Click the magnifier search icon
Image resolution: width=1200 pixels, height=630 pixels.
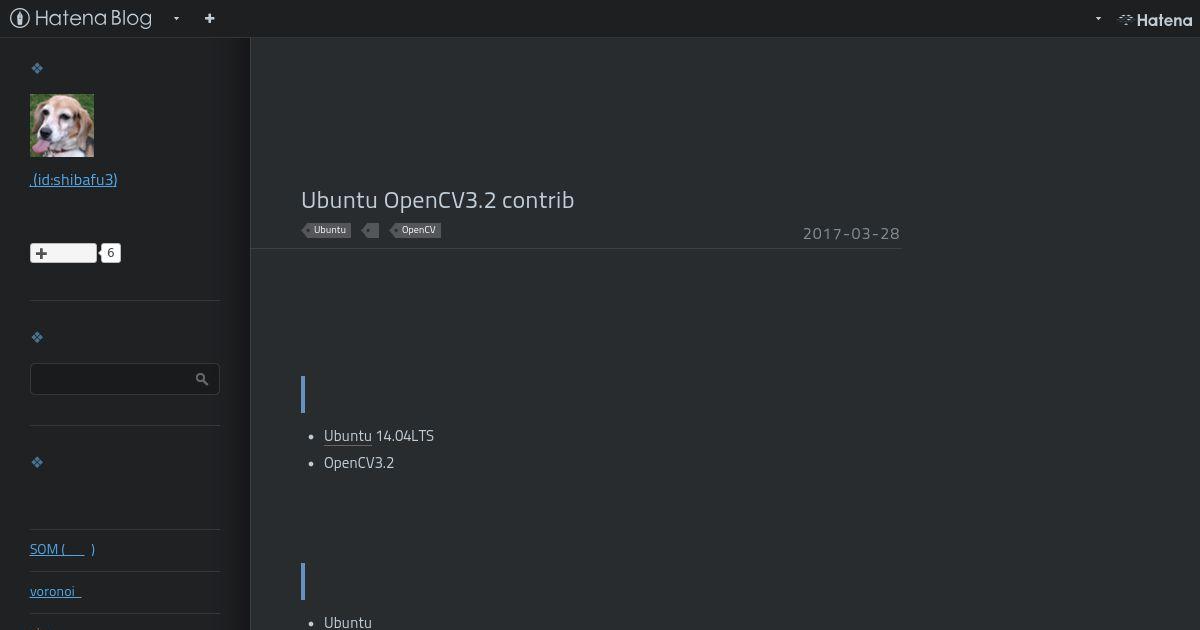(202, 379)
